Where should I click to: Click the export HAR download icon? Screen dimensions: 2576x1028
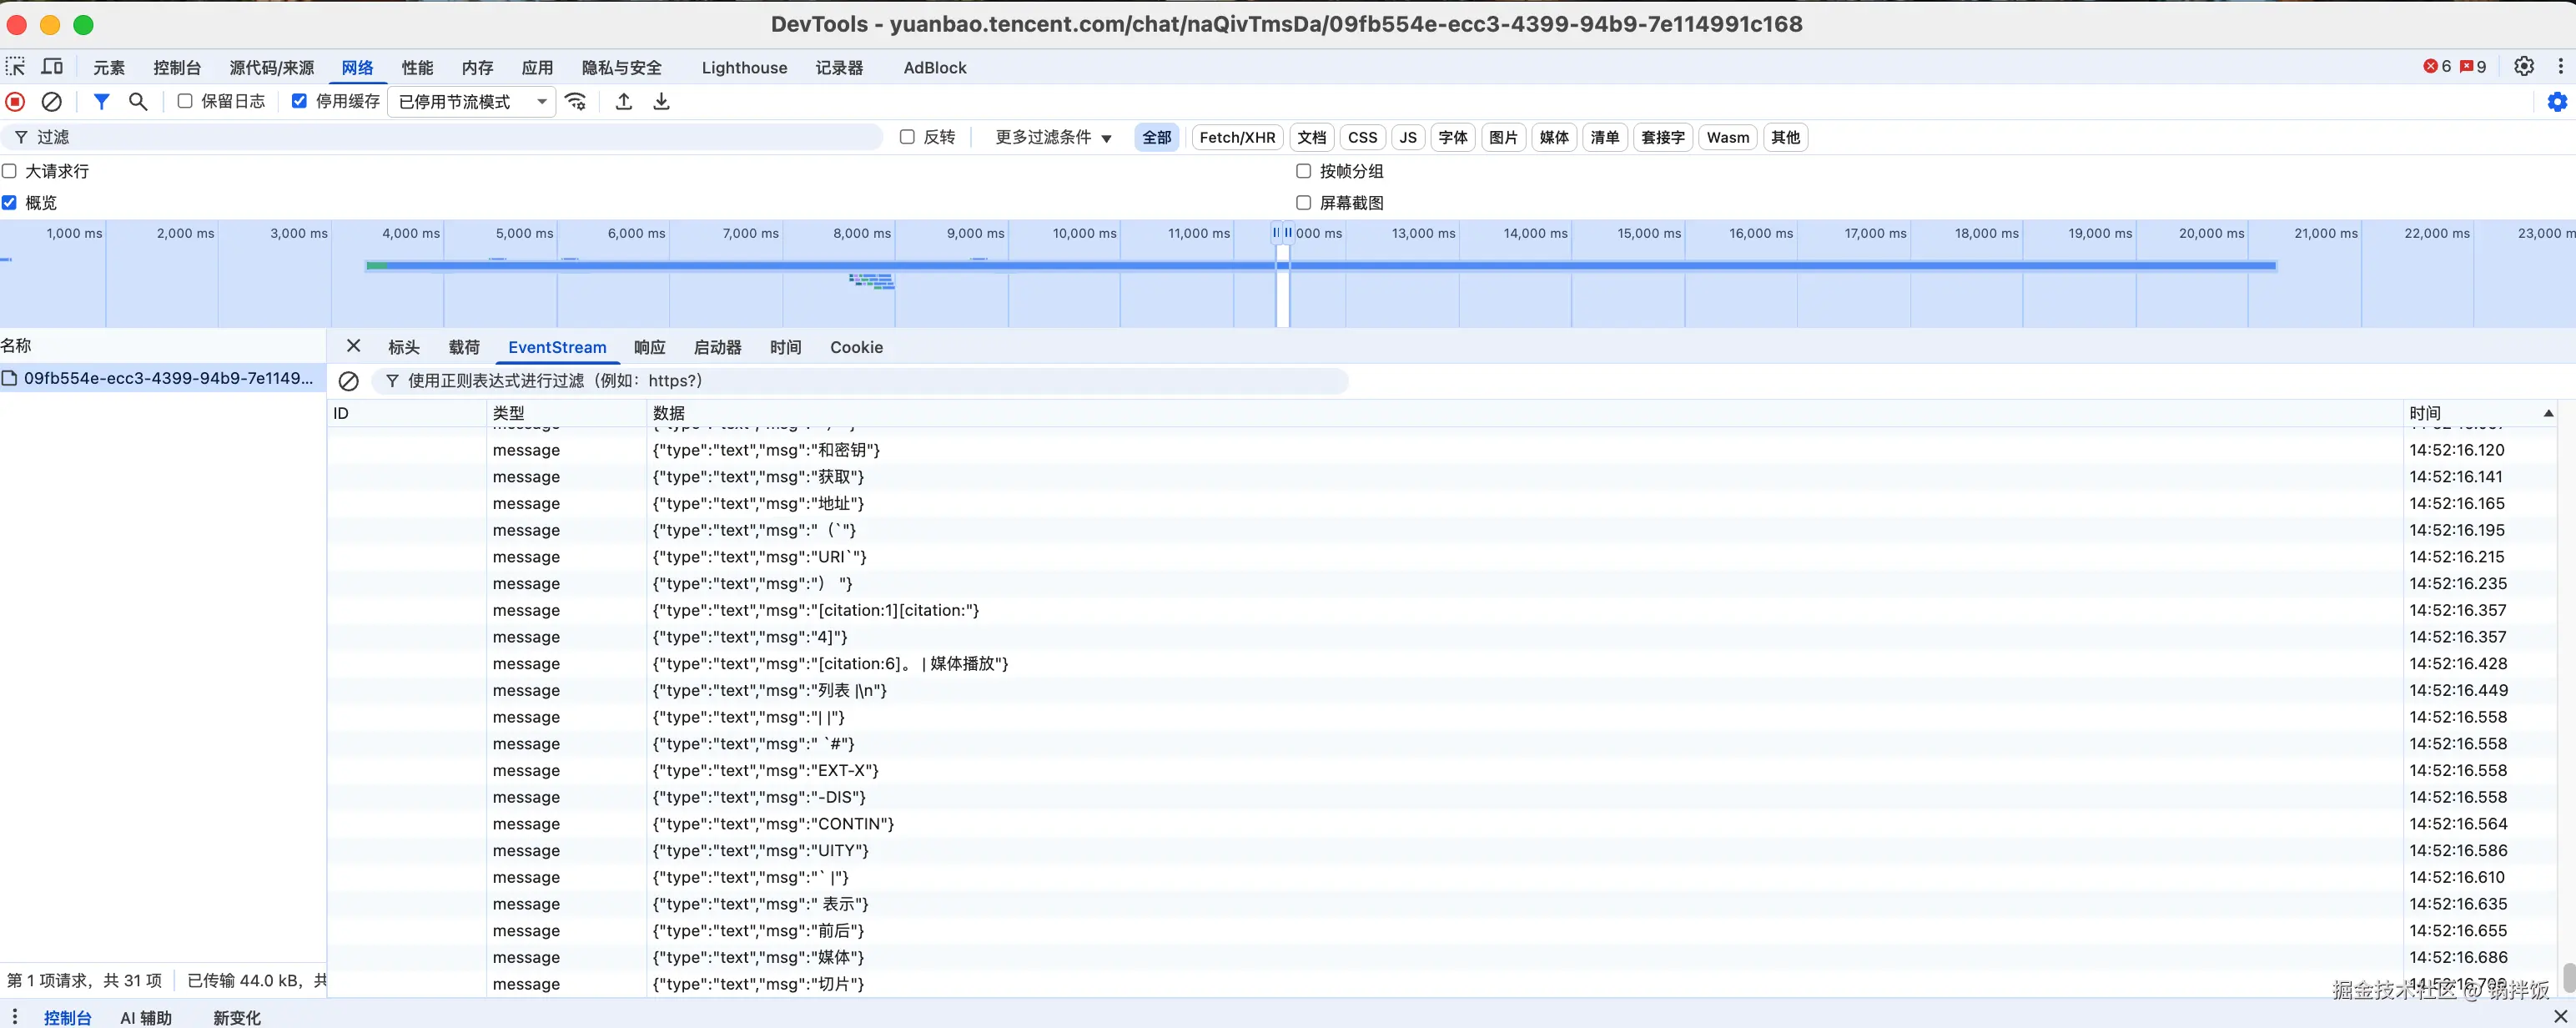coord(661,102)
